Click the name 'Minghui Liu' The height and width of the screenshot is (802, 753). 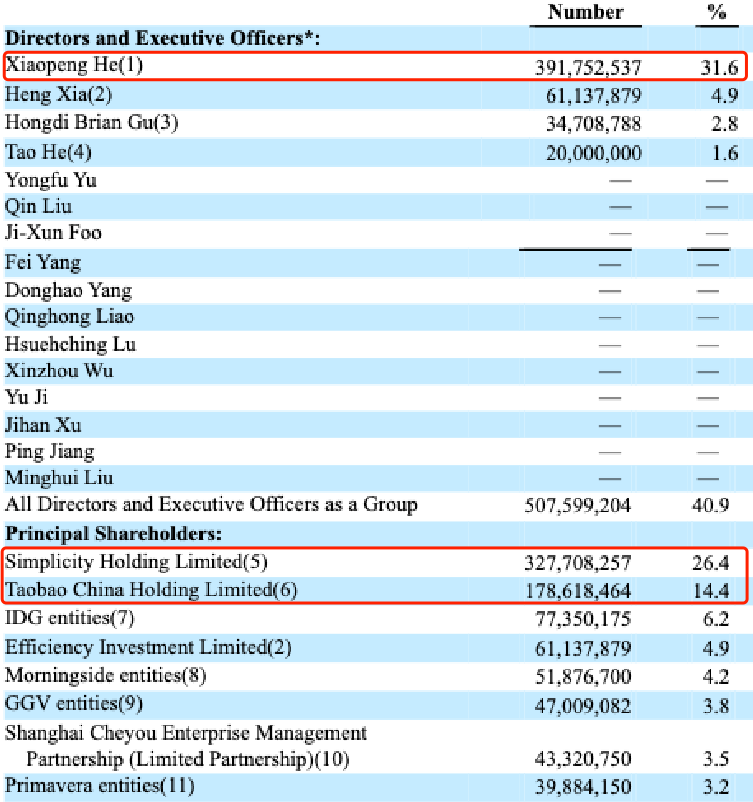pyautogui.click(x=59, y=478)
